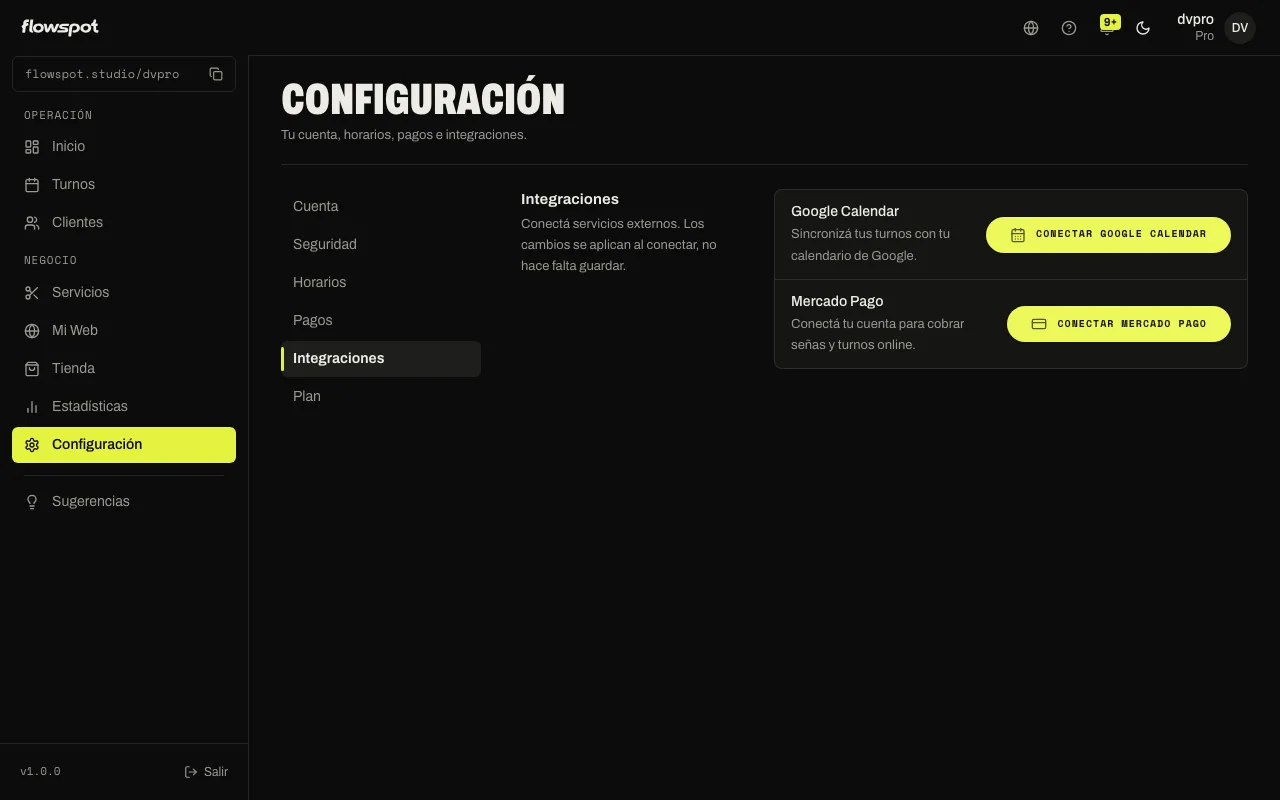Toggle dark mode moon icon

pos(1143,28)
